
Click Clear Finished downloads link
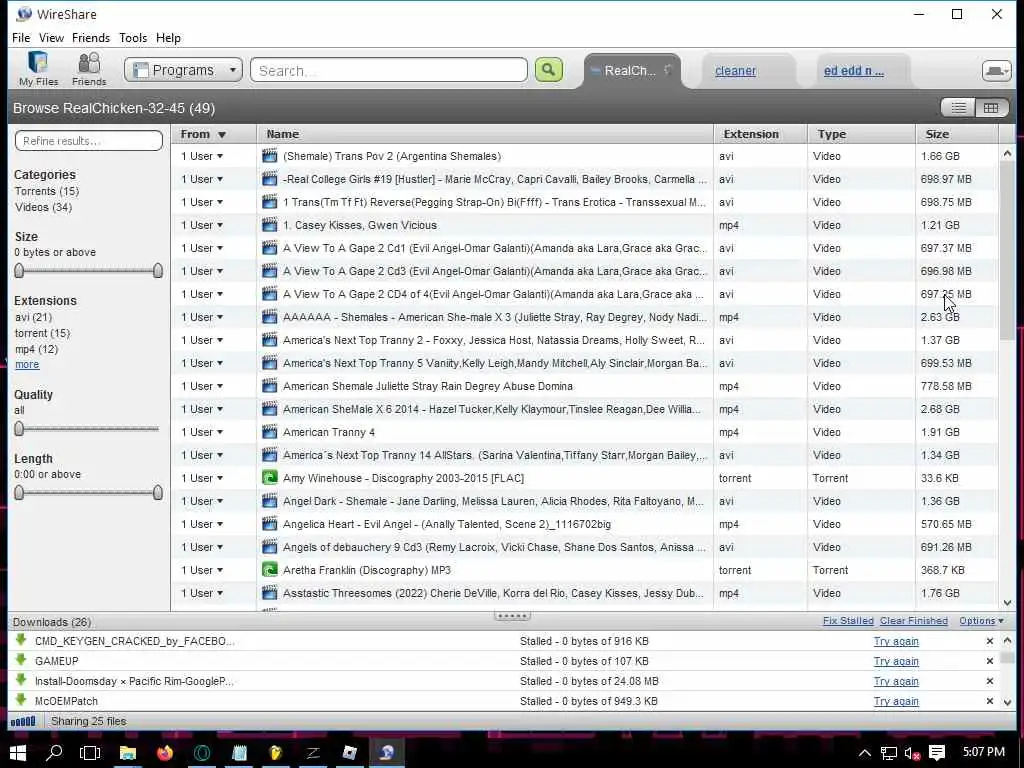coord(914,621)
